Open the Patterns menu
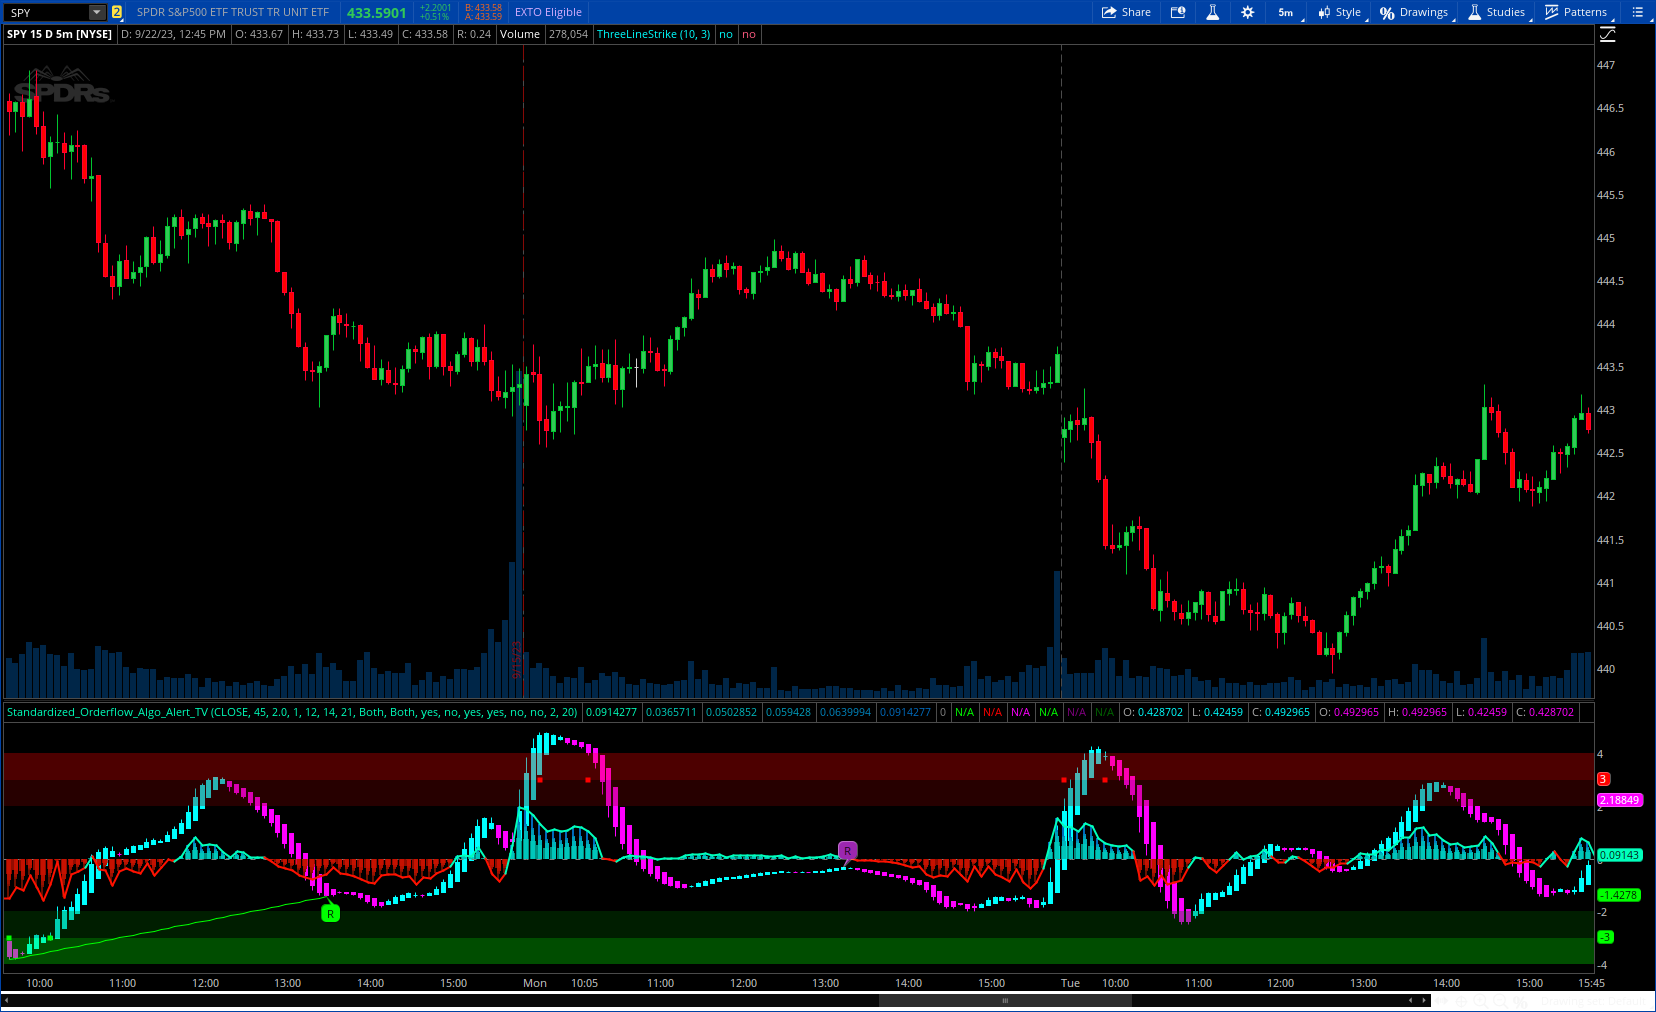 [1576, 12]
